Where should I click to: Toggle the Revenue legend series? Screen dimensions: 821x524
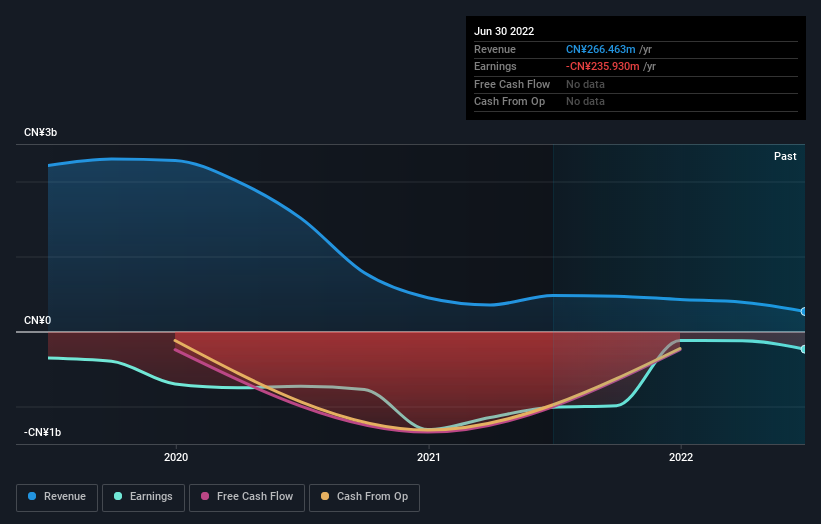click(x=57, y=497)
